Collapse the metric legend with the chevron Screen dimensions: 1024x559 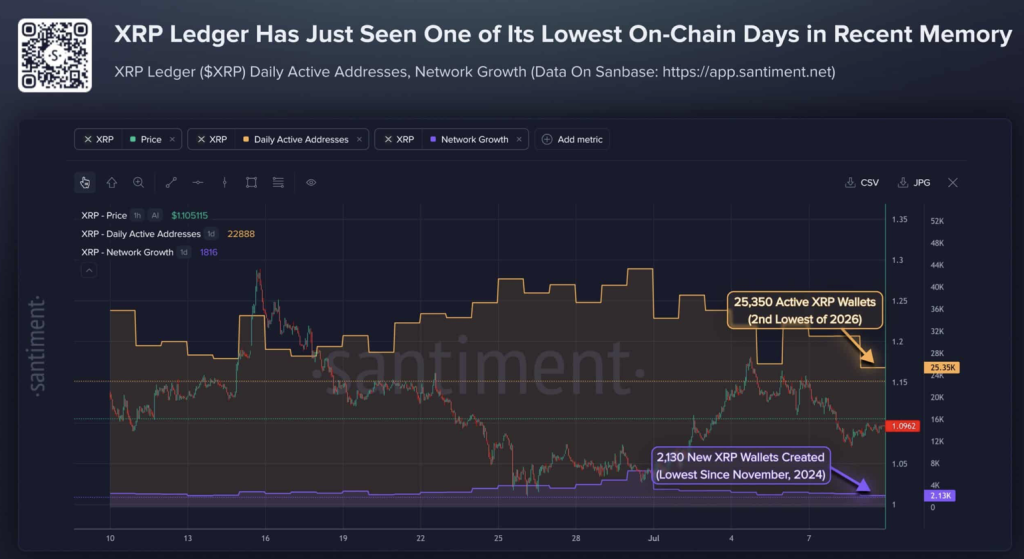89,270
